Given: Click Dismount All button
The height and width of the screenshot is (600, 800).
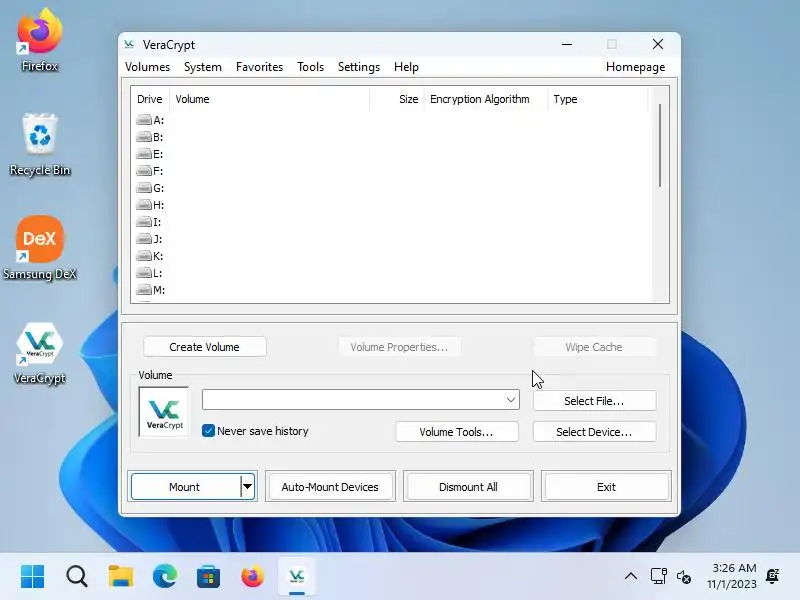Looking at the screenshot, I should [x=468, y=487].
